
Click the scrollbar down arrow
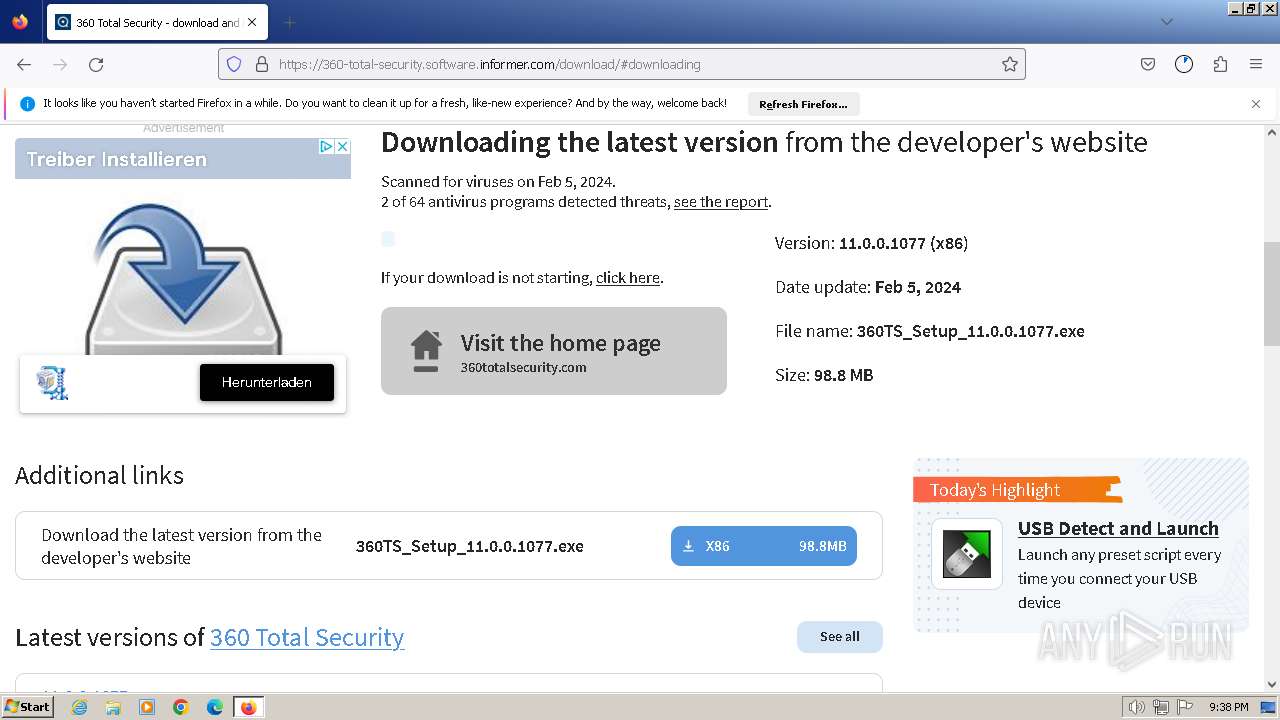coord(1272,684)
